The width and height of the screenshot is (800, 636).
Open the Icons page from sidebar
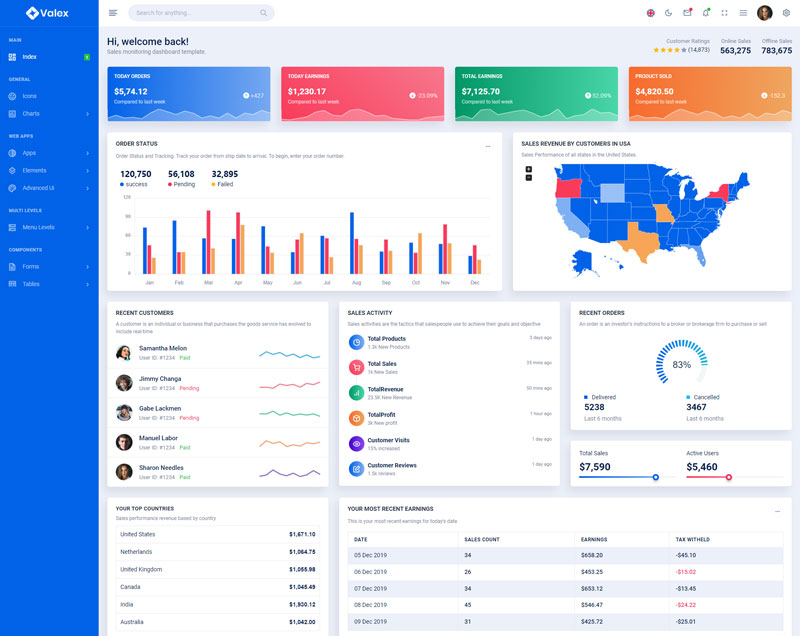(30, 96)
